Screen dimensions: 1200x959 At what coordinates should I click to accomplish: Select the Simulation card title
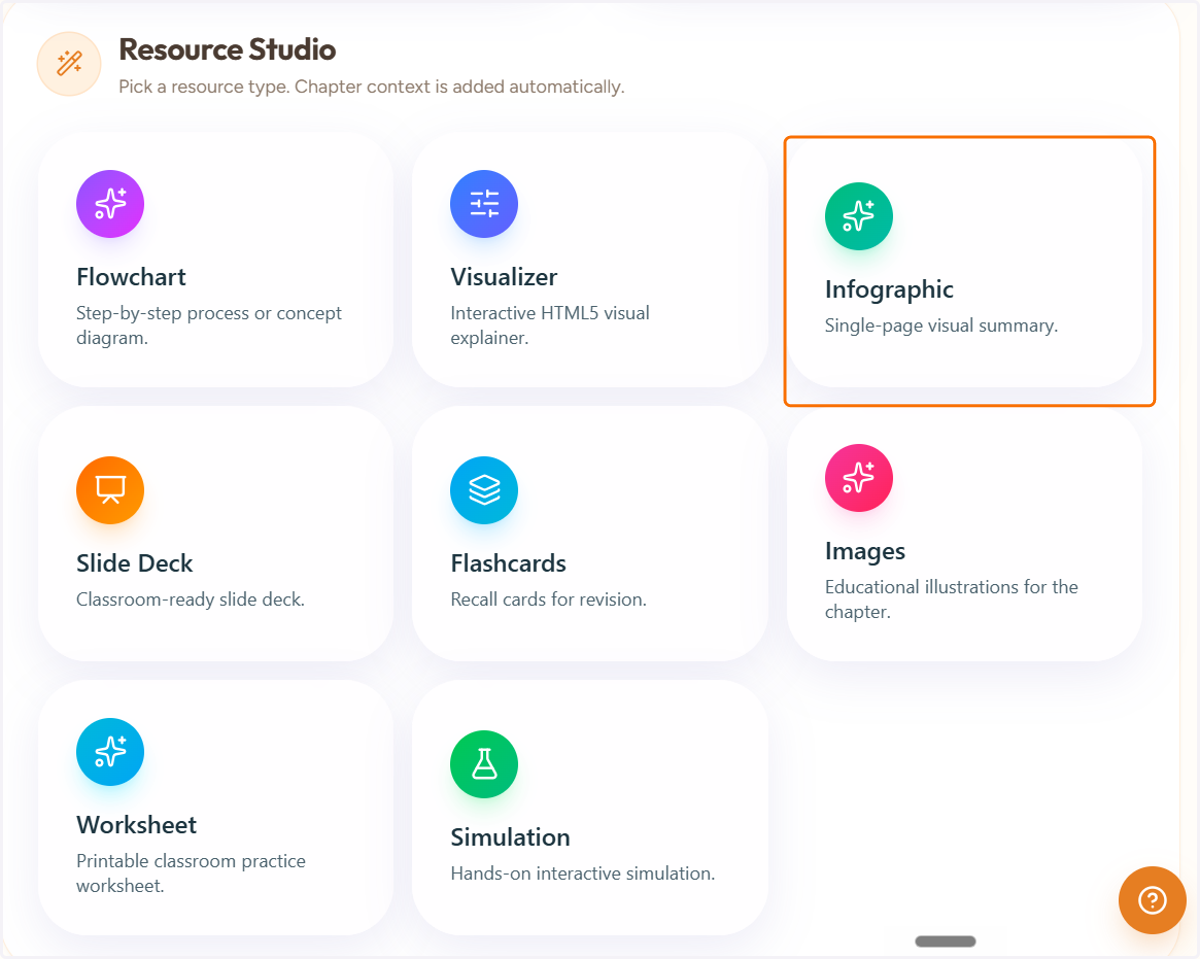(x=510, y=837)
